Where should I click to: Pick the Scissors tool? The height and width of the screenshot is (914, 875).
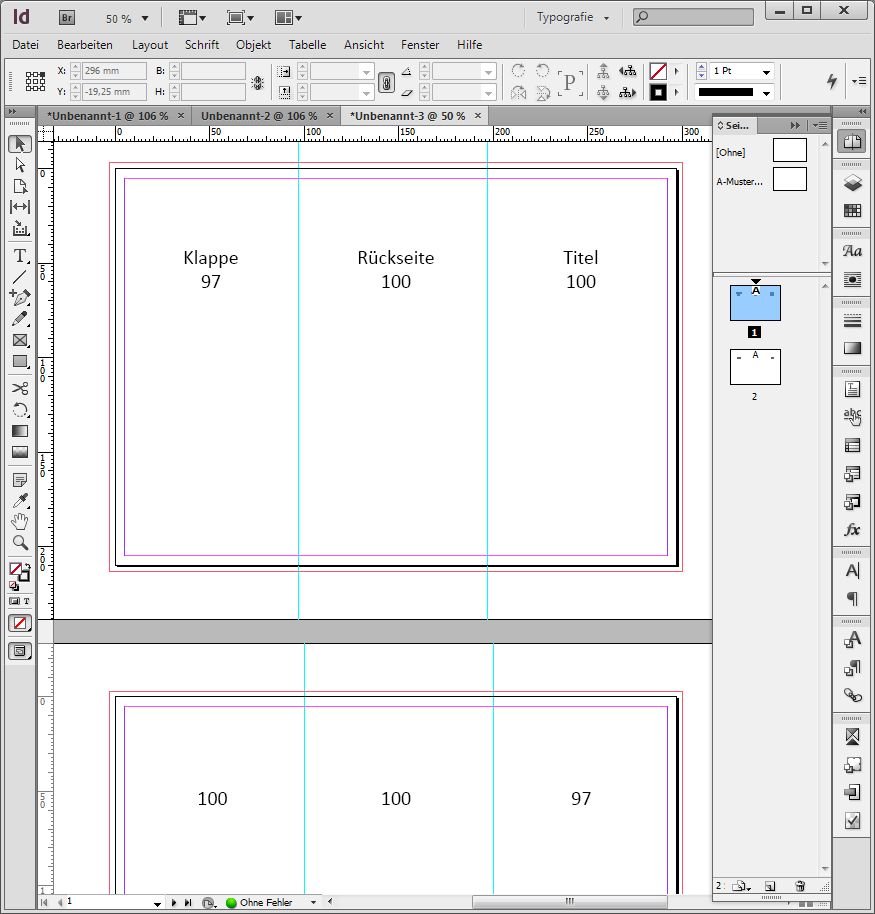coord(19,388)
